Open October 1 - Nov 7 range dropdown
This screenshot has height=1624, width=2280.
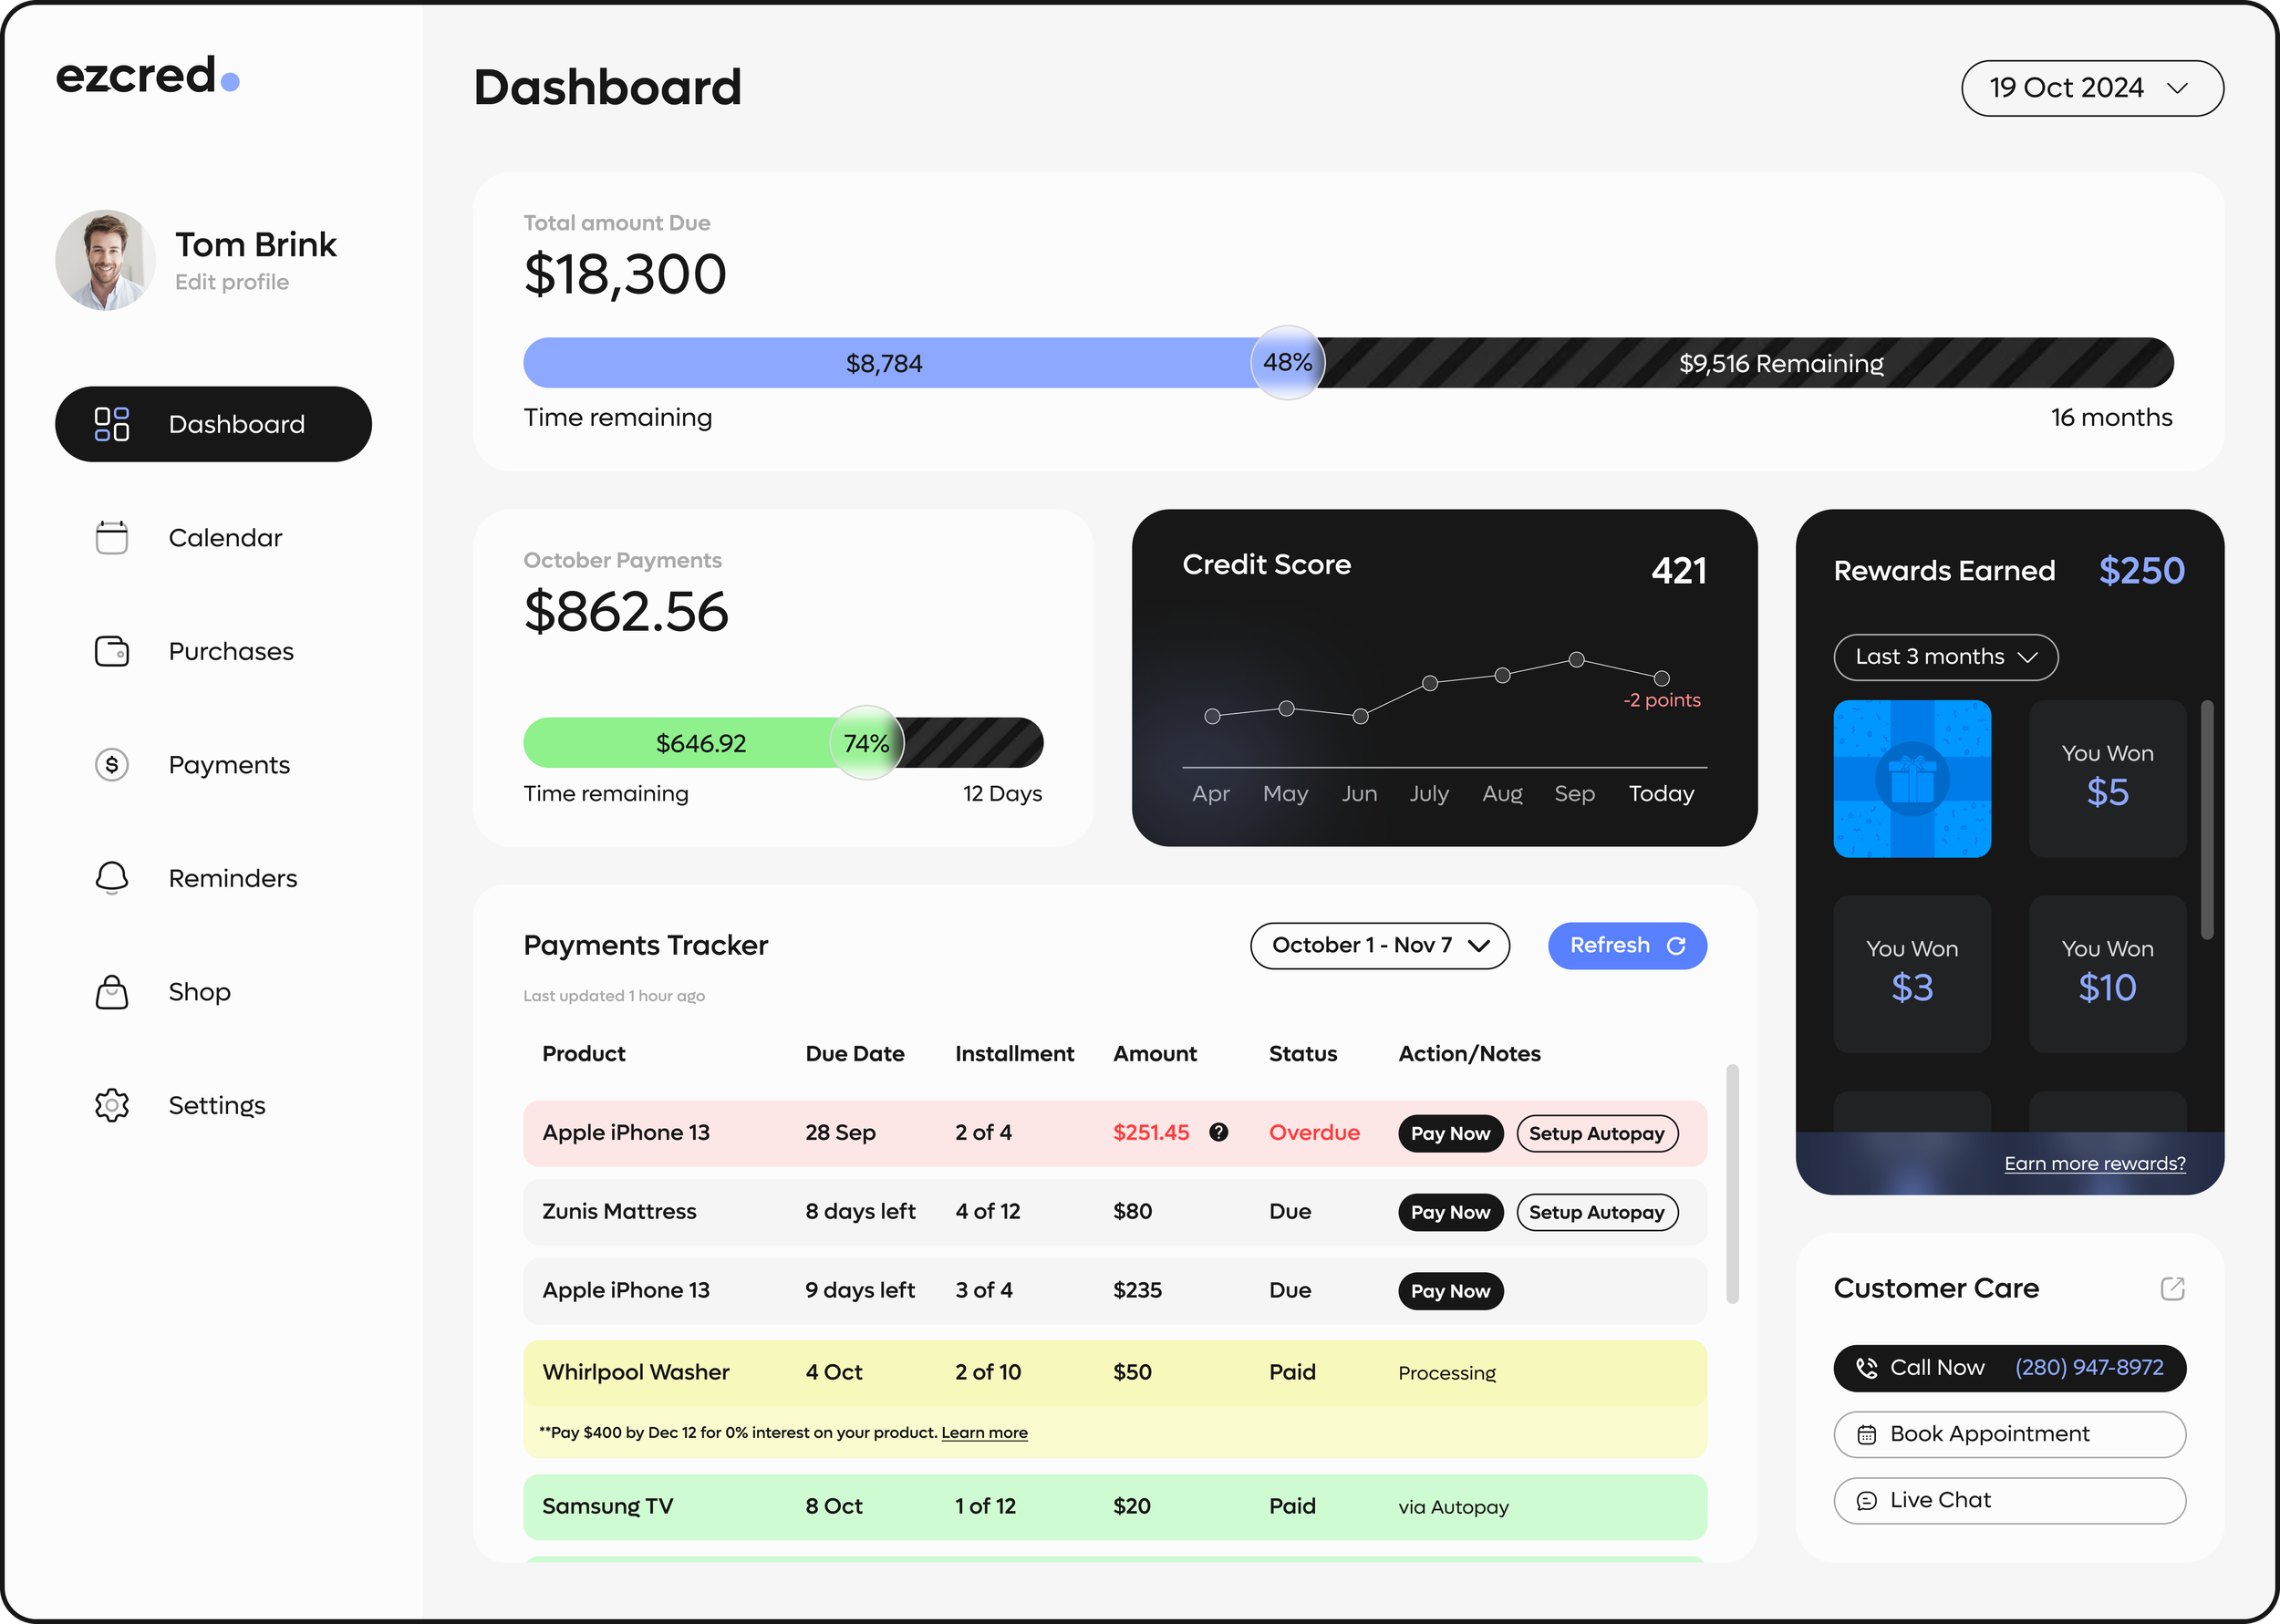(1379, 945)
